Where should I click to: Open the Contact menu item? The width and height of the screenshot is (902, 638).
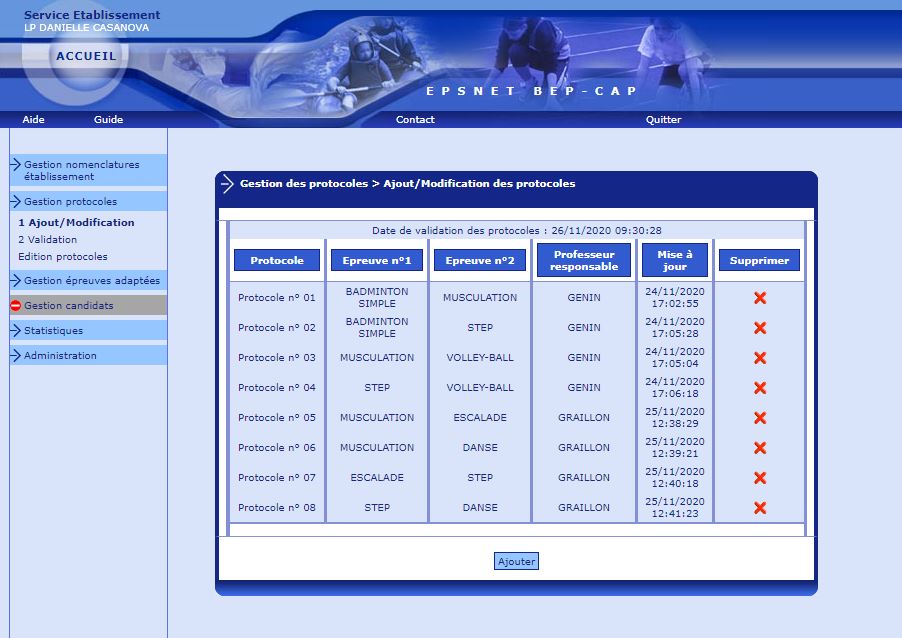point(415,120)
